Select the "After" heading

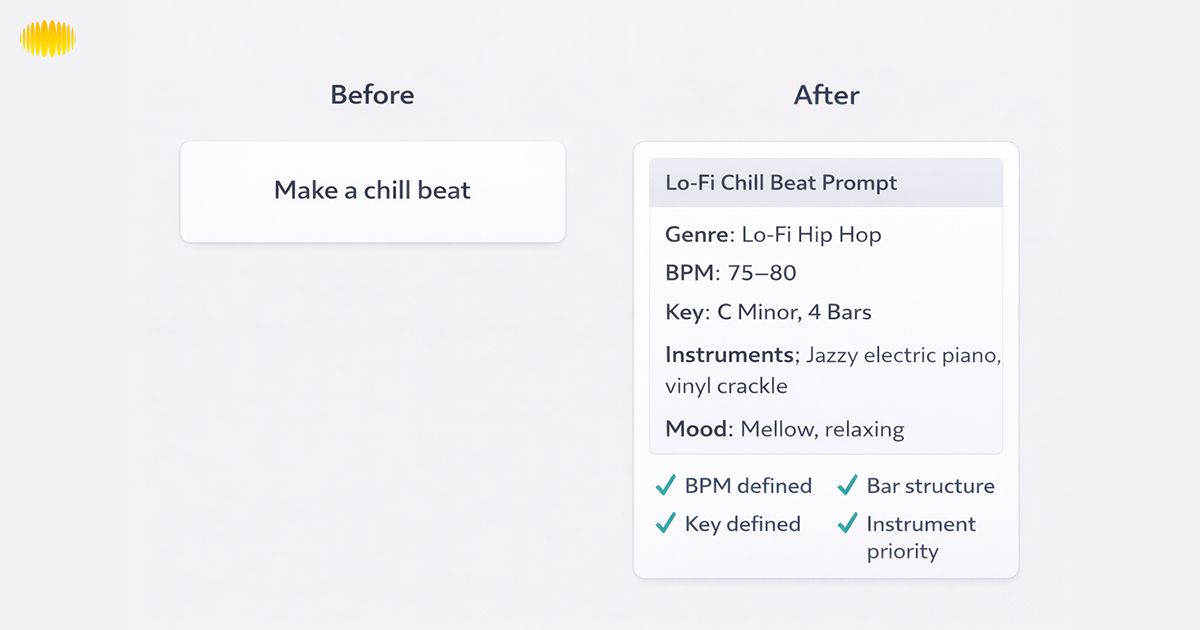coord(826,95)
